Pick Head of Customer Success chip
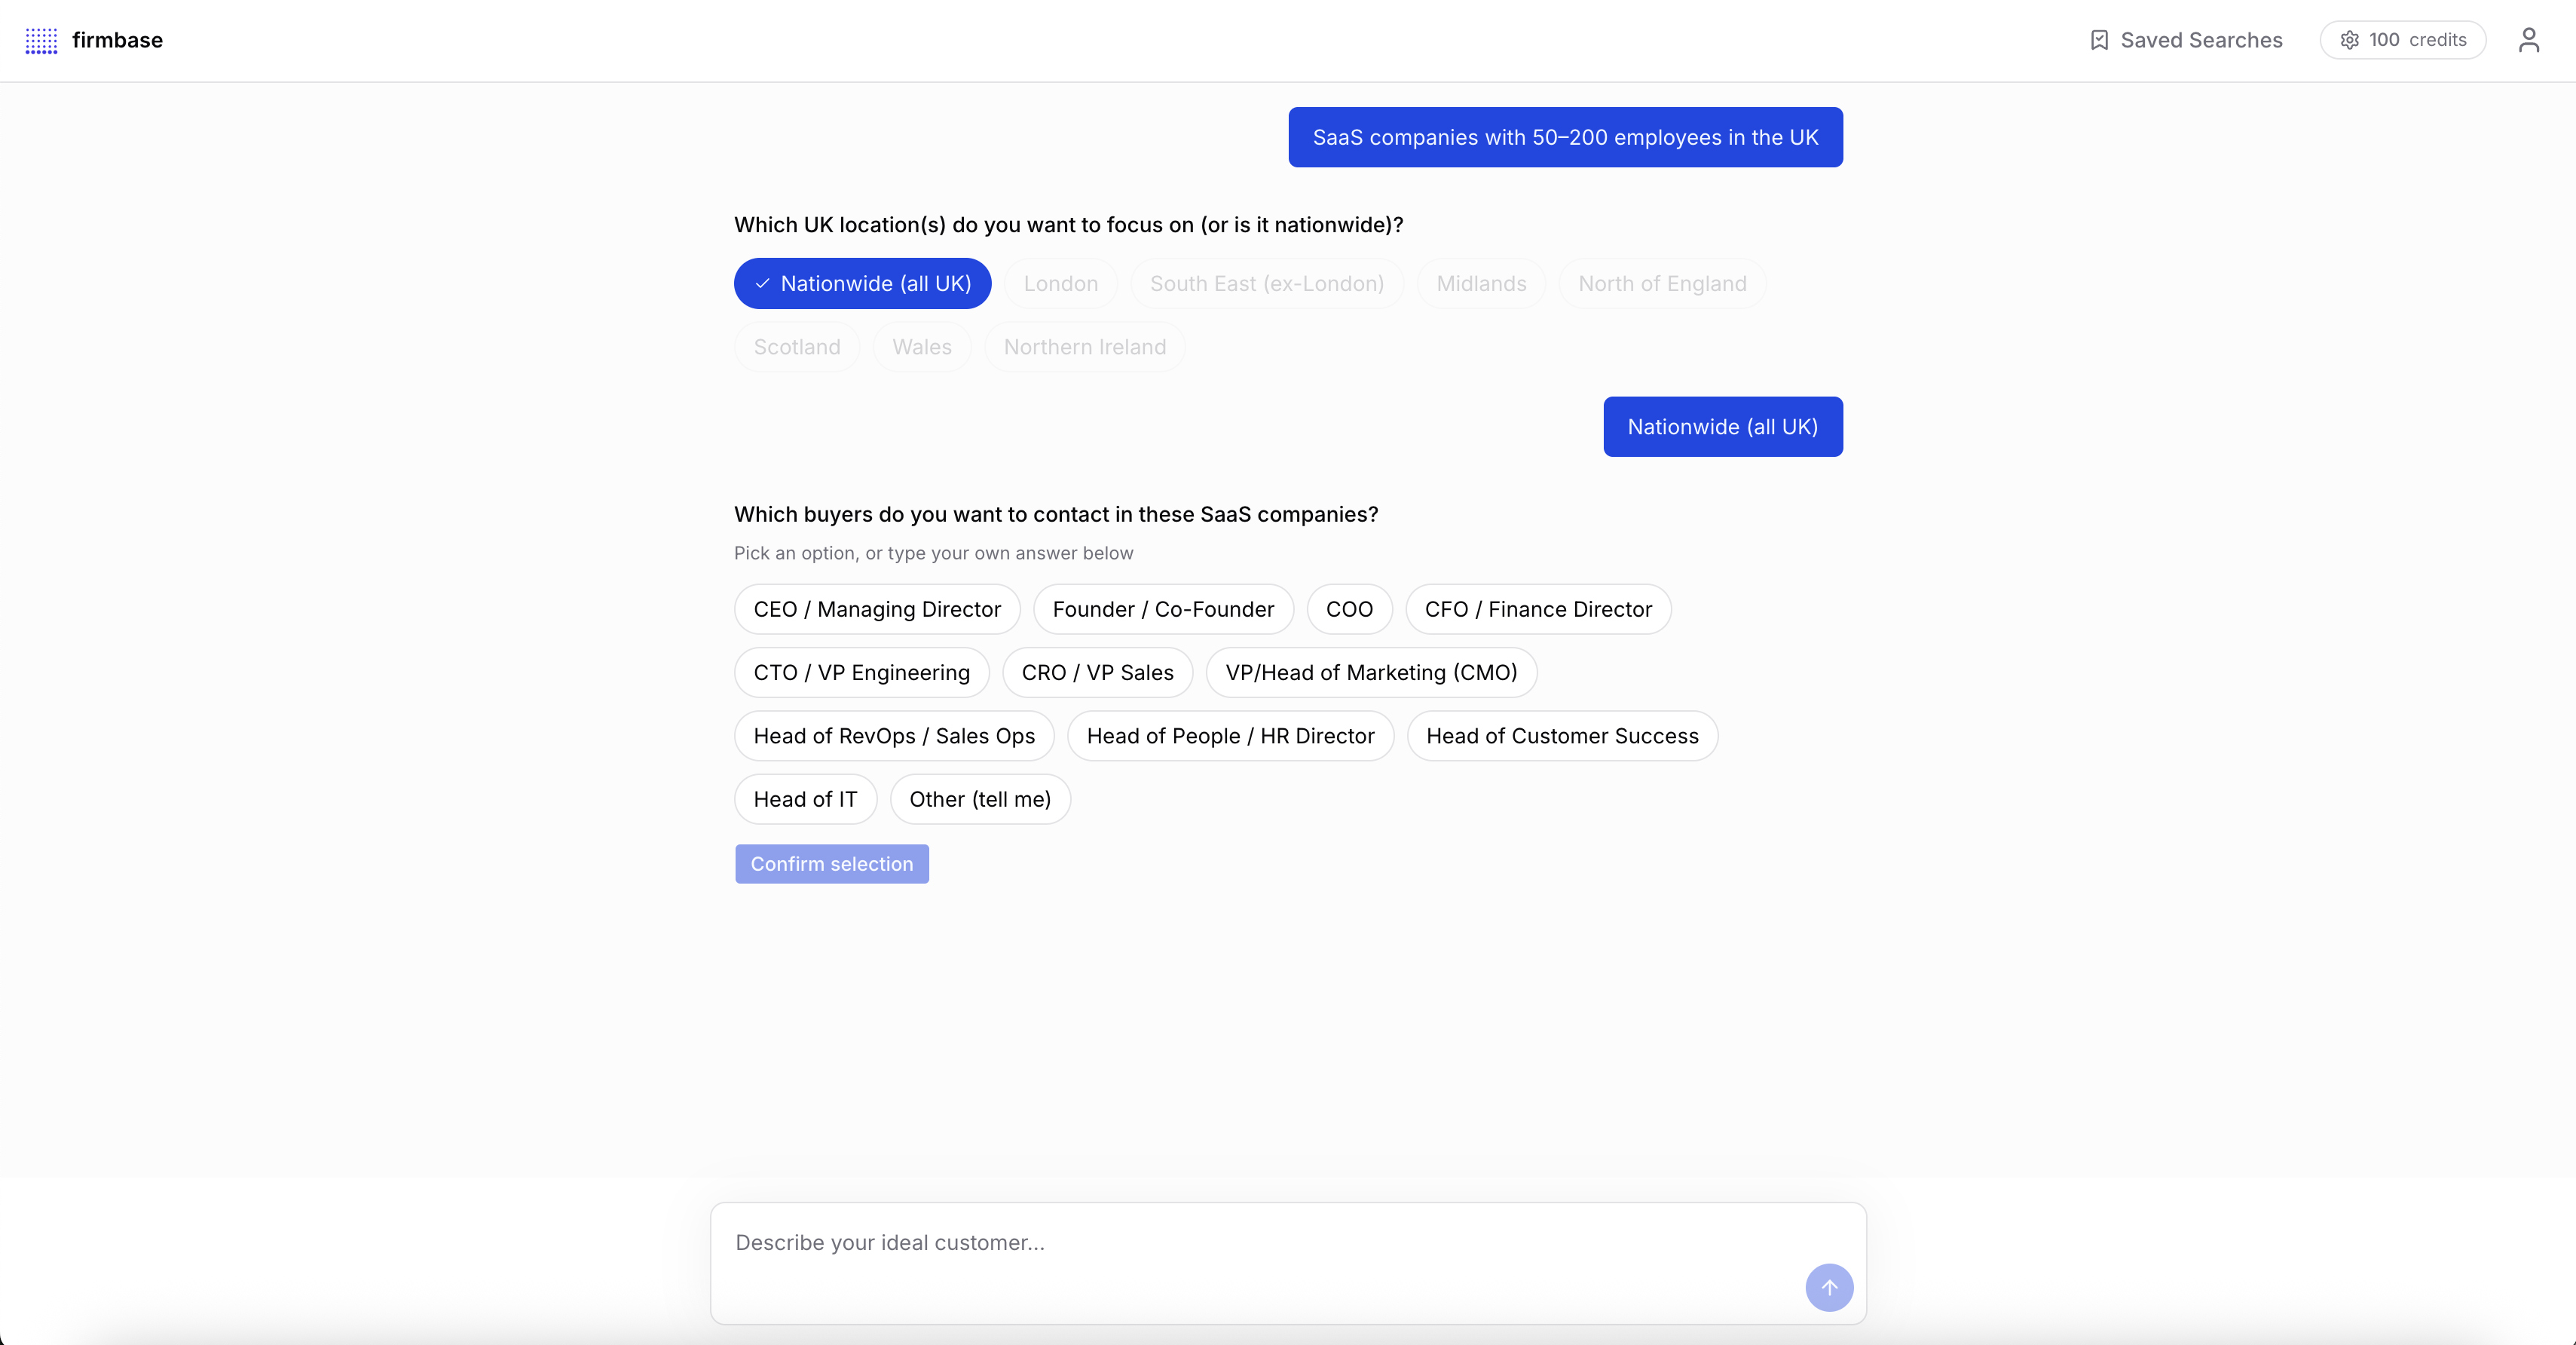This screenshot has width=2576, height=1345. (1561, 736)
